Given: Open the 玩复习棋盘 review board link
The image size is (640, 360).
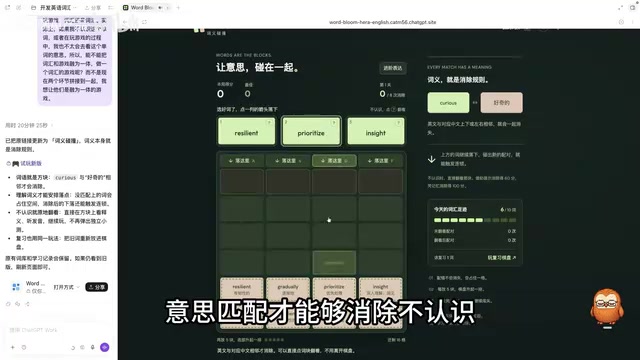Looking at the screenshot, I should (502, 258).
